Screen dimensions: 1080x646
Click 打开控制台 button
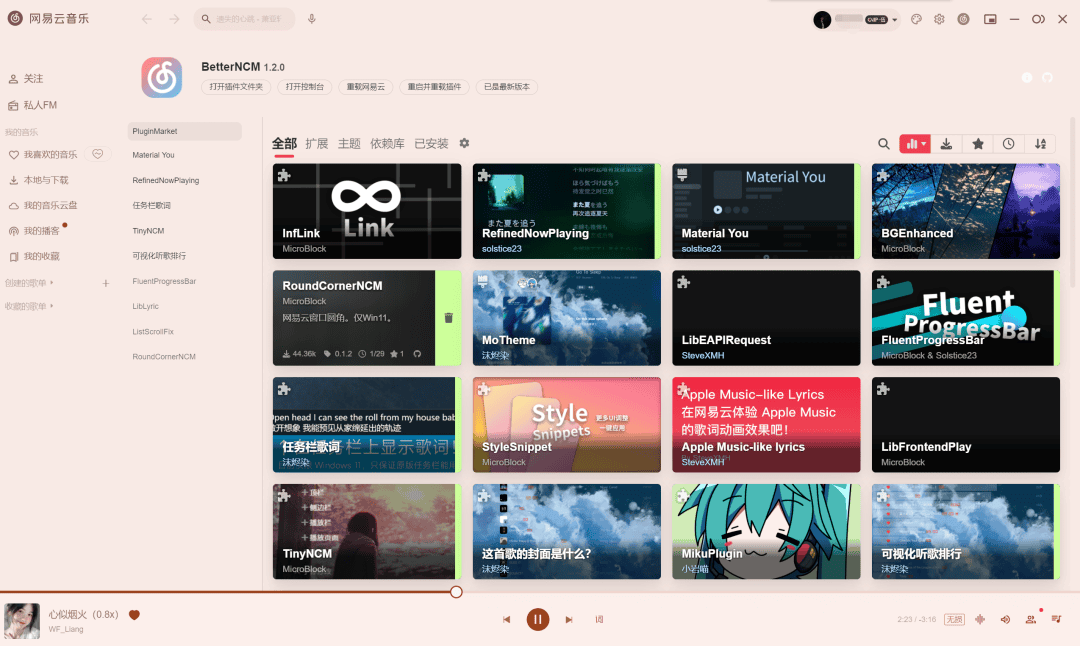click(x=304, y=87)
